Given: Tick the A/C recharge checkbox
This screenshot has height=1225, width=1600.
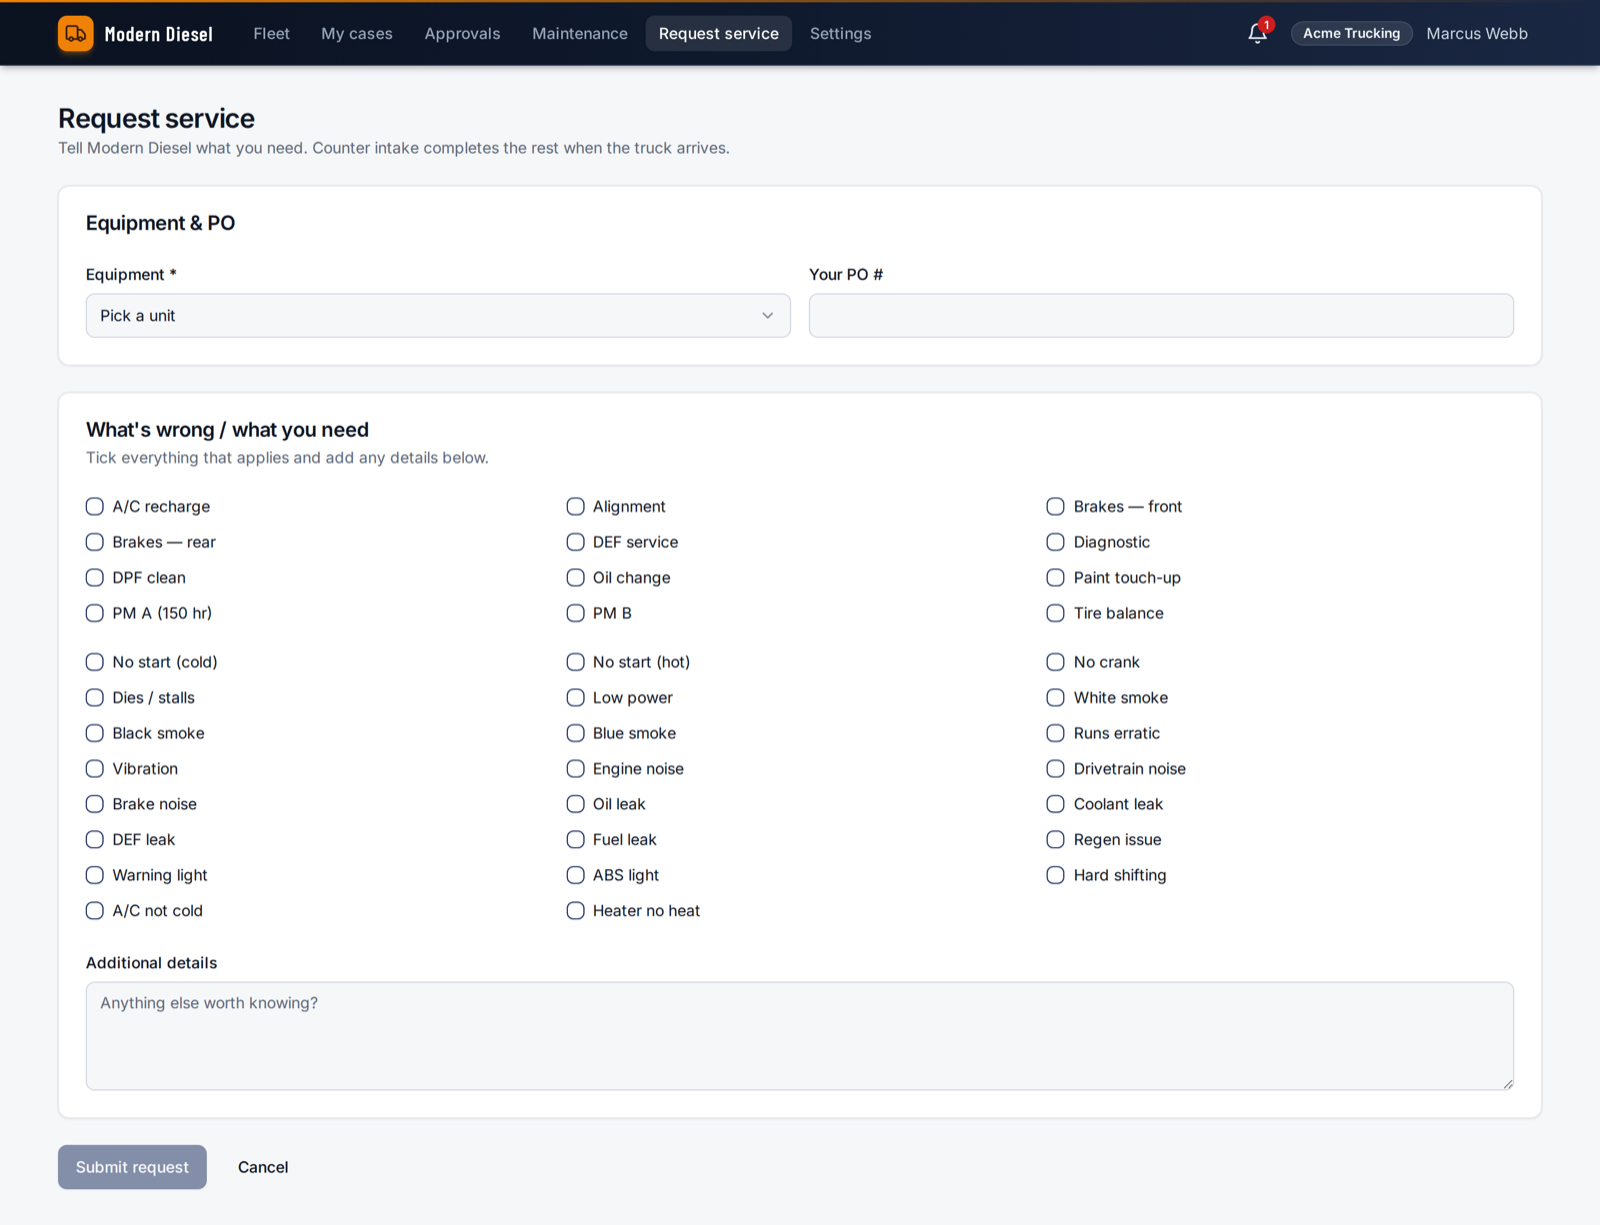Looking at the screenshot, I should [x=95, y=506].
